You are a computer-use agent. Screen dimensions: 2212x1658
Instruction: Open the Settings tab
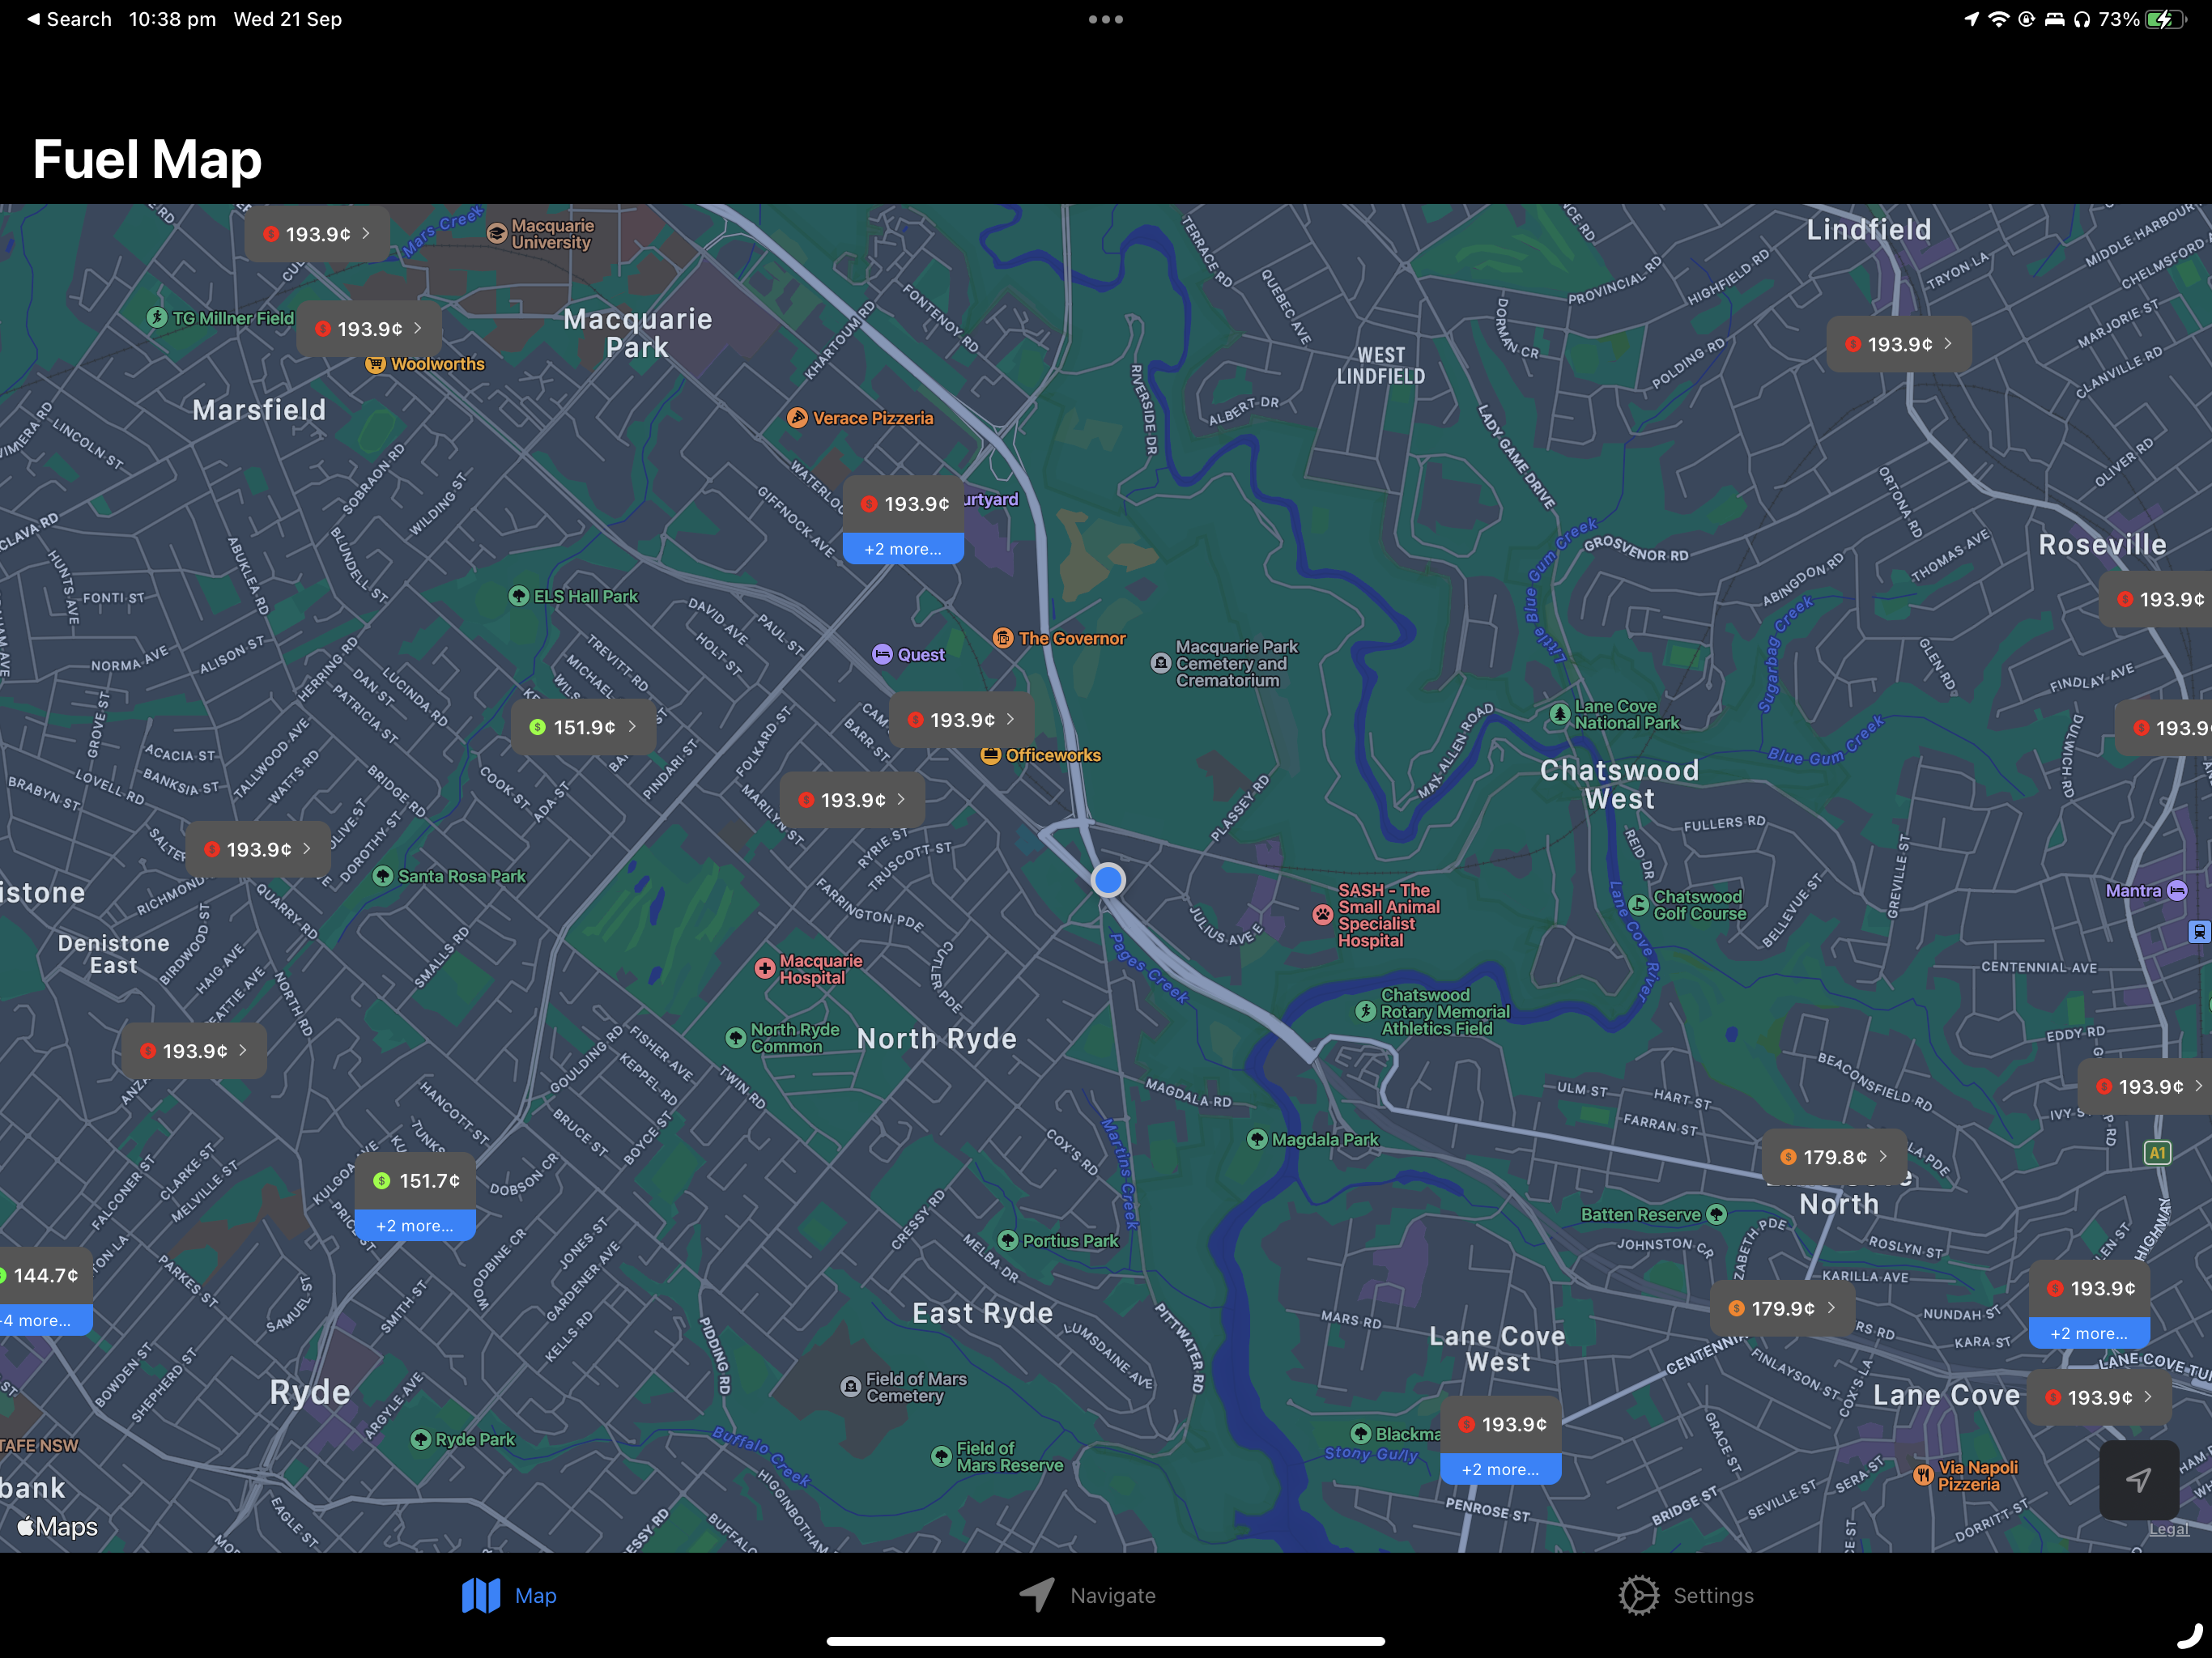[x=1686, y=1595]
